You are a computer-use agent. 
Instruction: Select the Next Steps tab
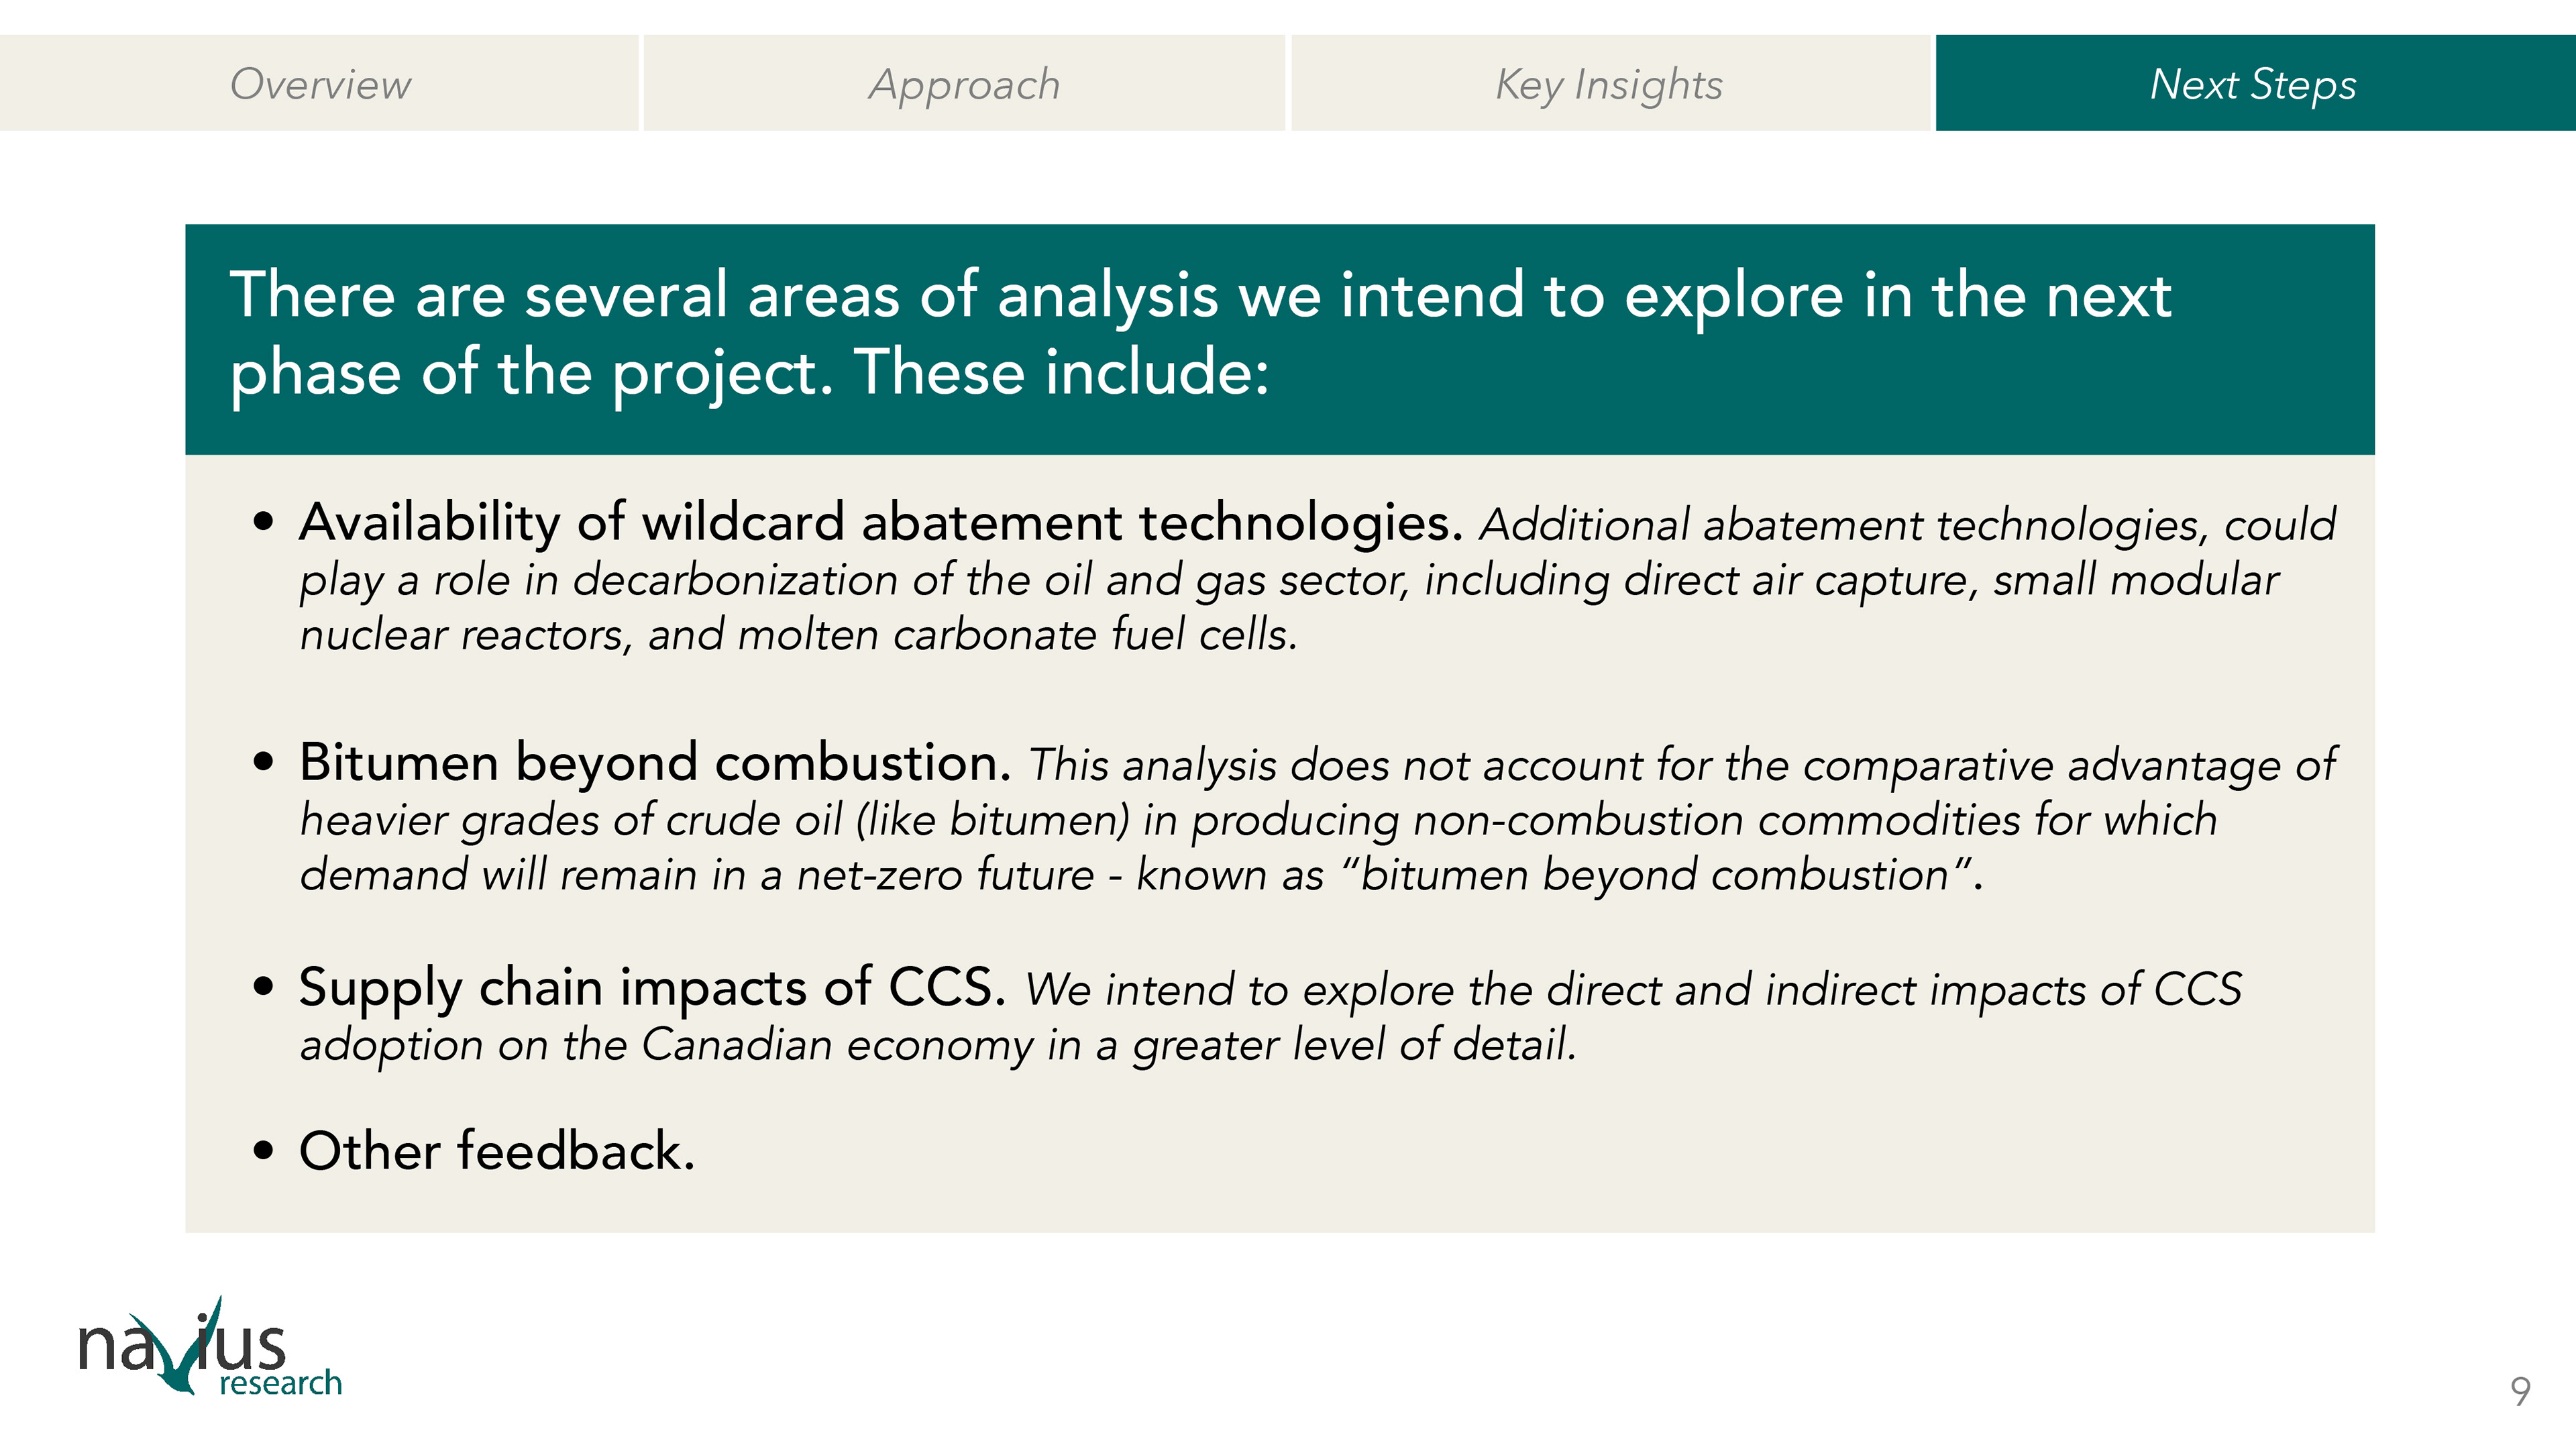[2254, 84]
